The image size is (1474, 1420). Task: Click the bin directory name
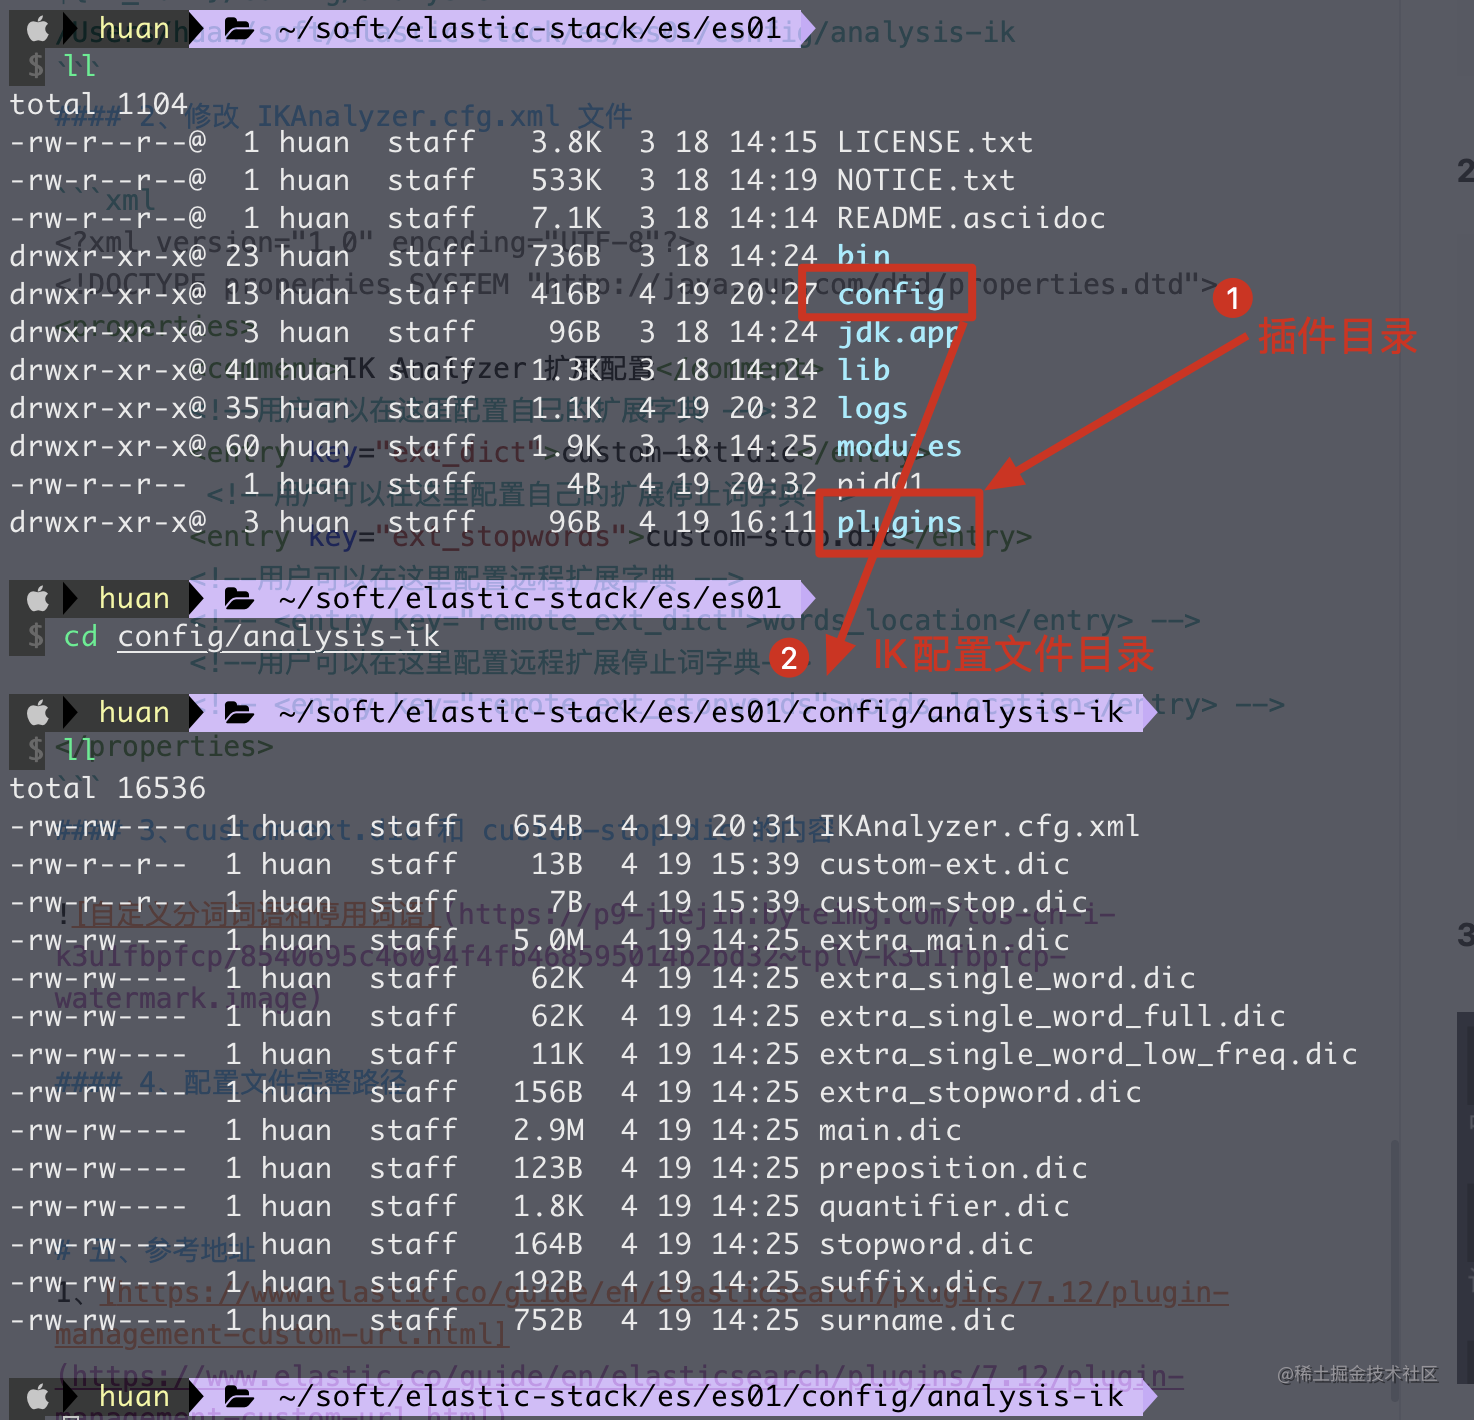(x=864, y=256)
